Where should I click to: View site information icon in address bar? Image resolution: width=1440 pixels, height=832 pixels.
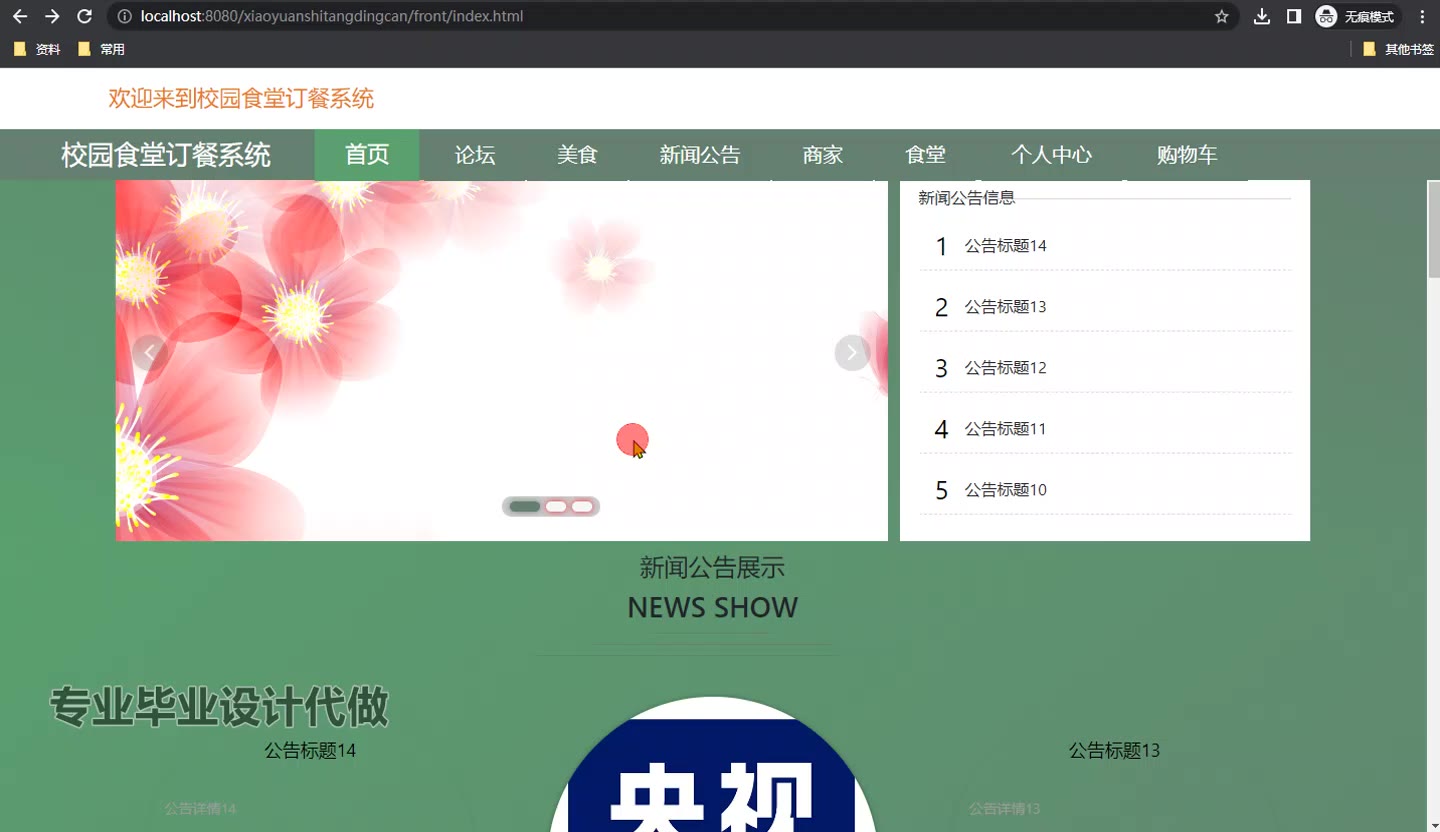click(124, 16)
